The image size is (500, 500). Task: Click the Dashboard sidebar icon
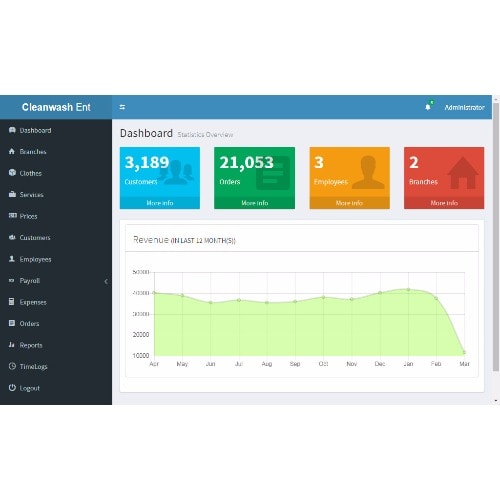coord(12,130)
